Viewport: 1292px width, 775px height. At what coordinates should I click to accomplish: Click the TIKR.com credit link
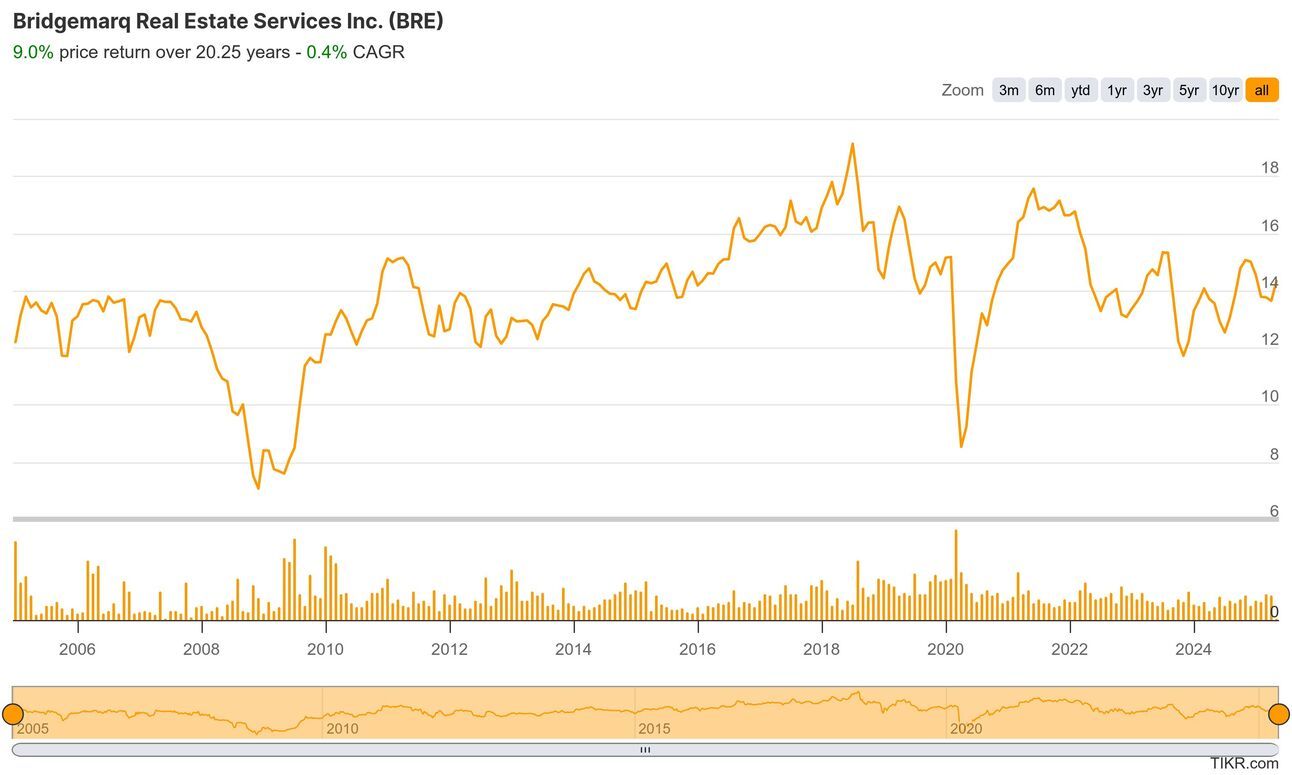pyautogui.click(x=1244, y=763)
